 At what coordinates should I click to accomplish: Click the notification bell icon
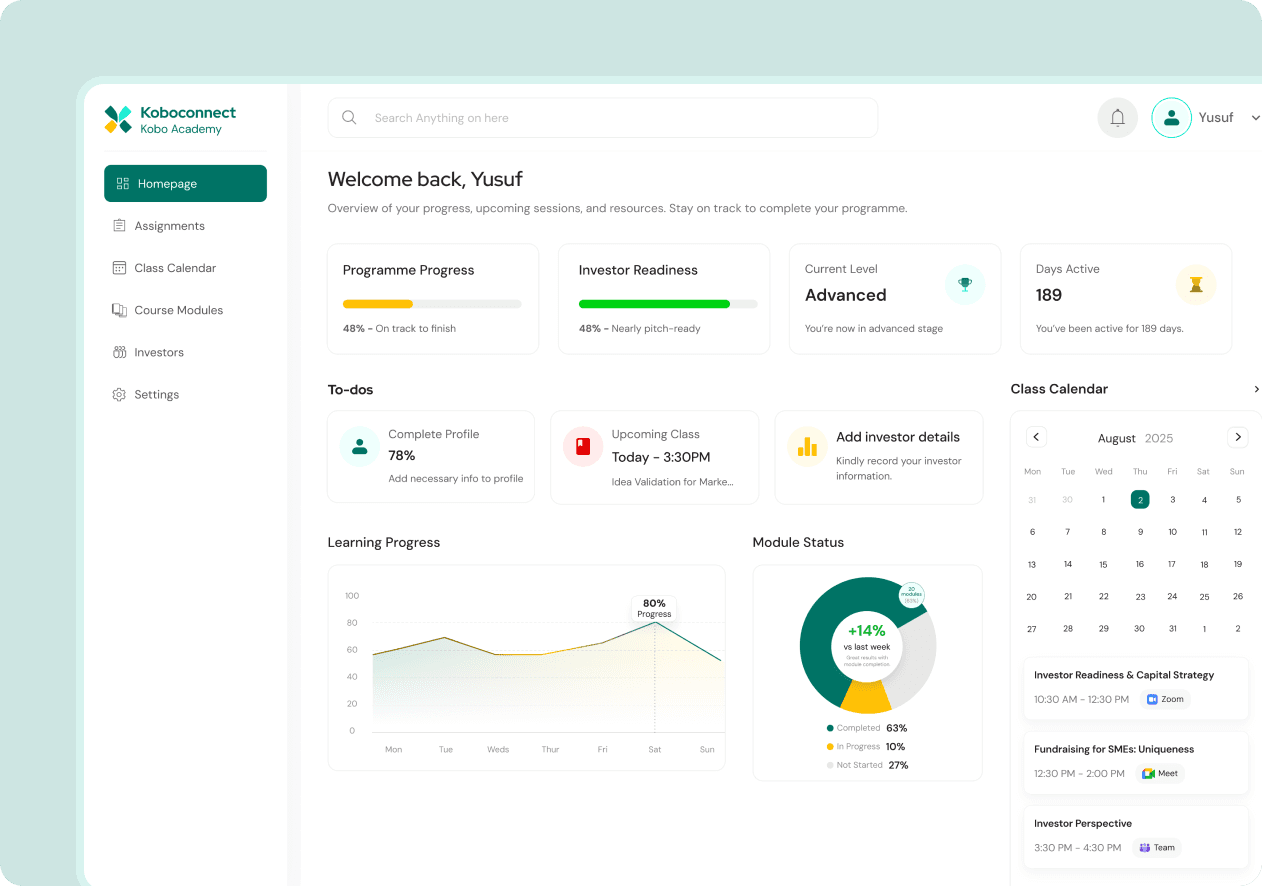tap(1117, 117)
